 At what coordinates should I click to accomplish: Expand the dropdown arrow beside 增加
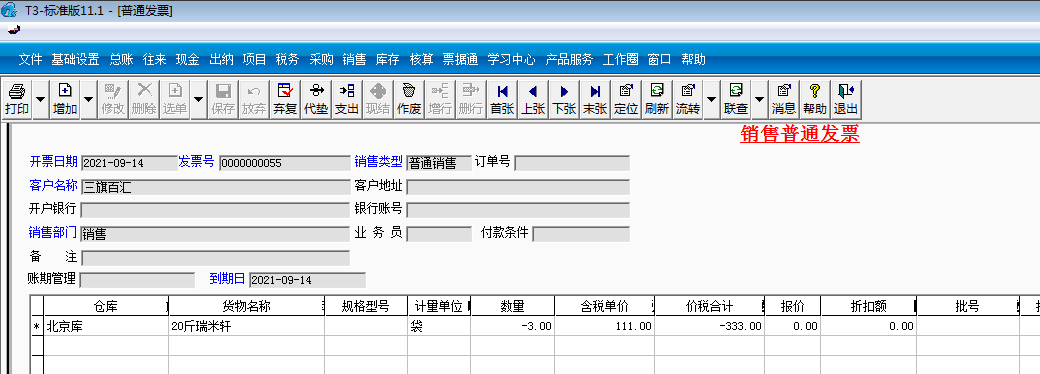pos(89,99)
